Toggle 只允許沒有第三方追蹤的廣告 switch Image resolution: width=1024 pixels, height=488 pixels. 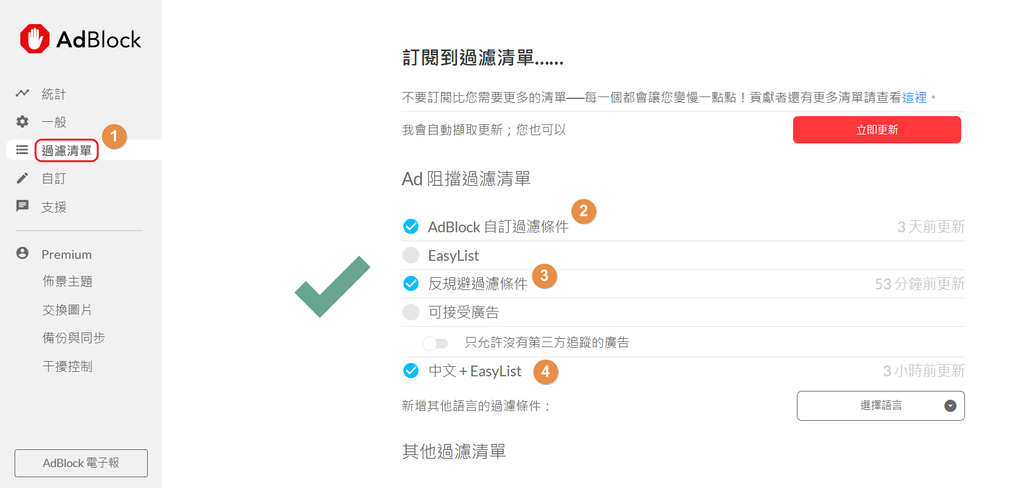pos(435,343)
